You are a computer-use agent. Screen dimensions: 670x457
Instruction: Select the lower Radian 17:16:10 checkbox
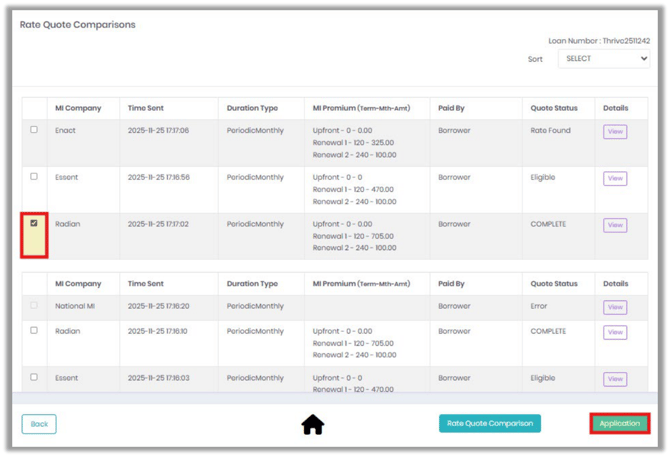tap(34, 330)
